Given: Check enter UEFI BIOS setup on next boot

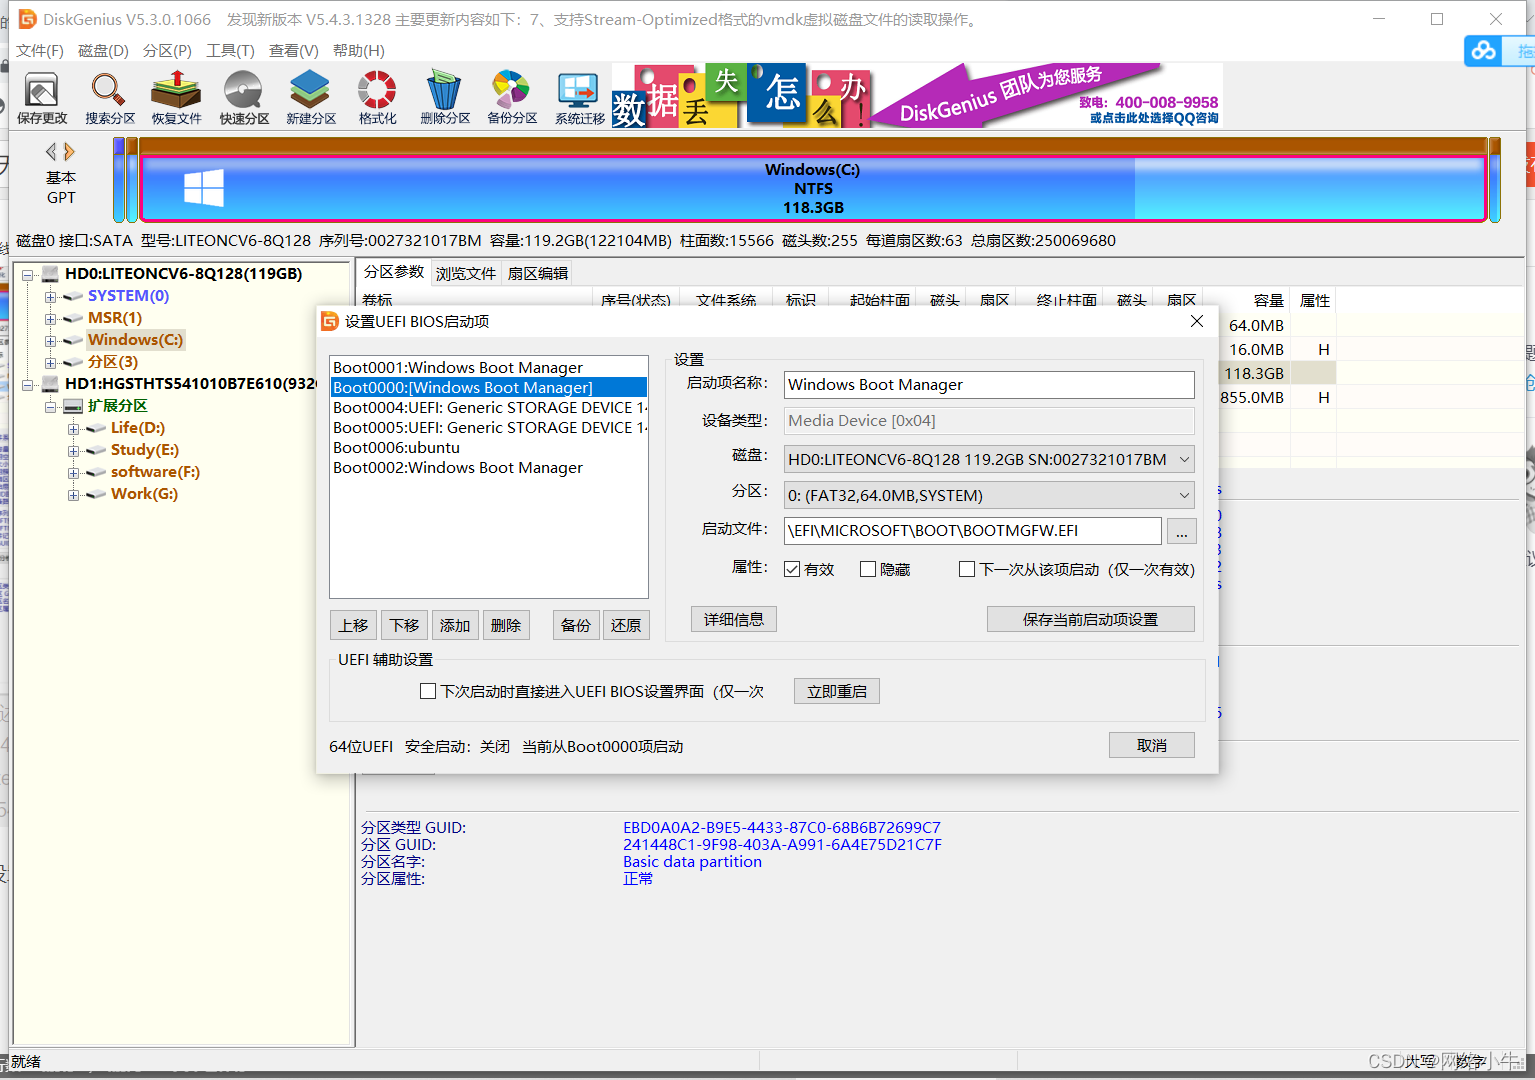Looking at the screenshot, I should coord(428,691).
